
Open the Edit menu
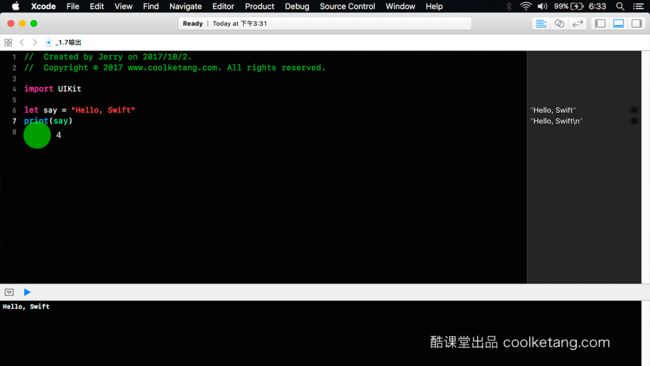(97, 6)
